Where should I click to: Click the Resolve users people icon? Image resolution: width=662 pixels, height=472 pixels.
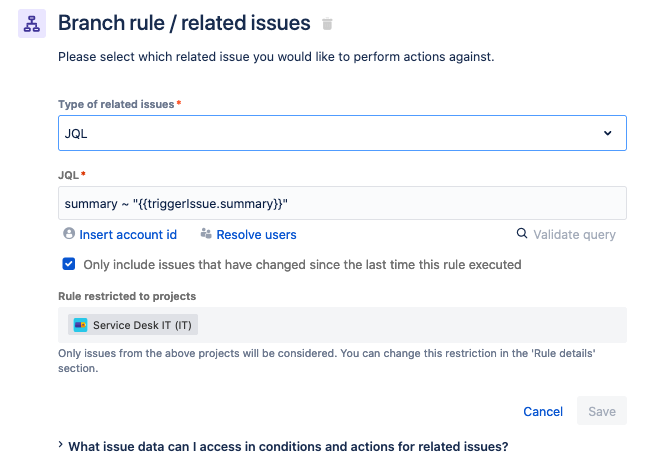coord(206,234)
